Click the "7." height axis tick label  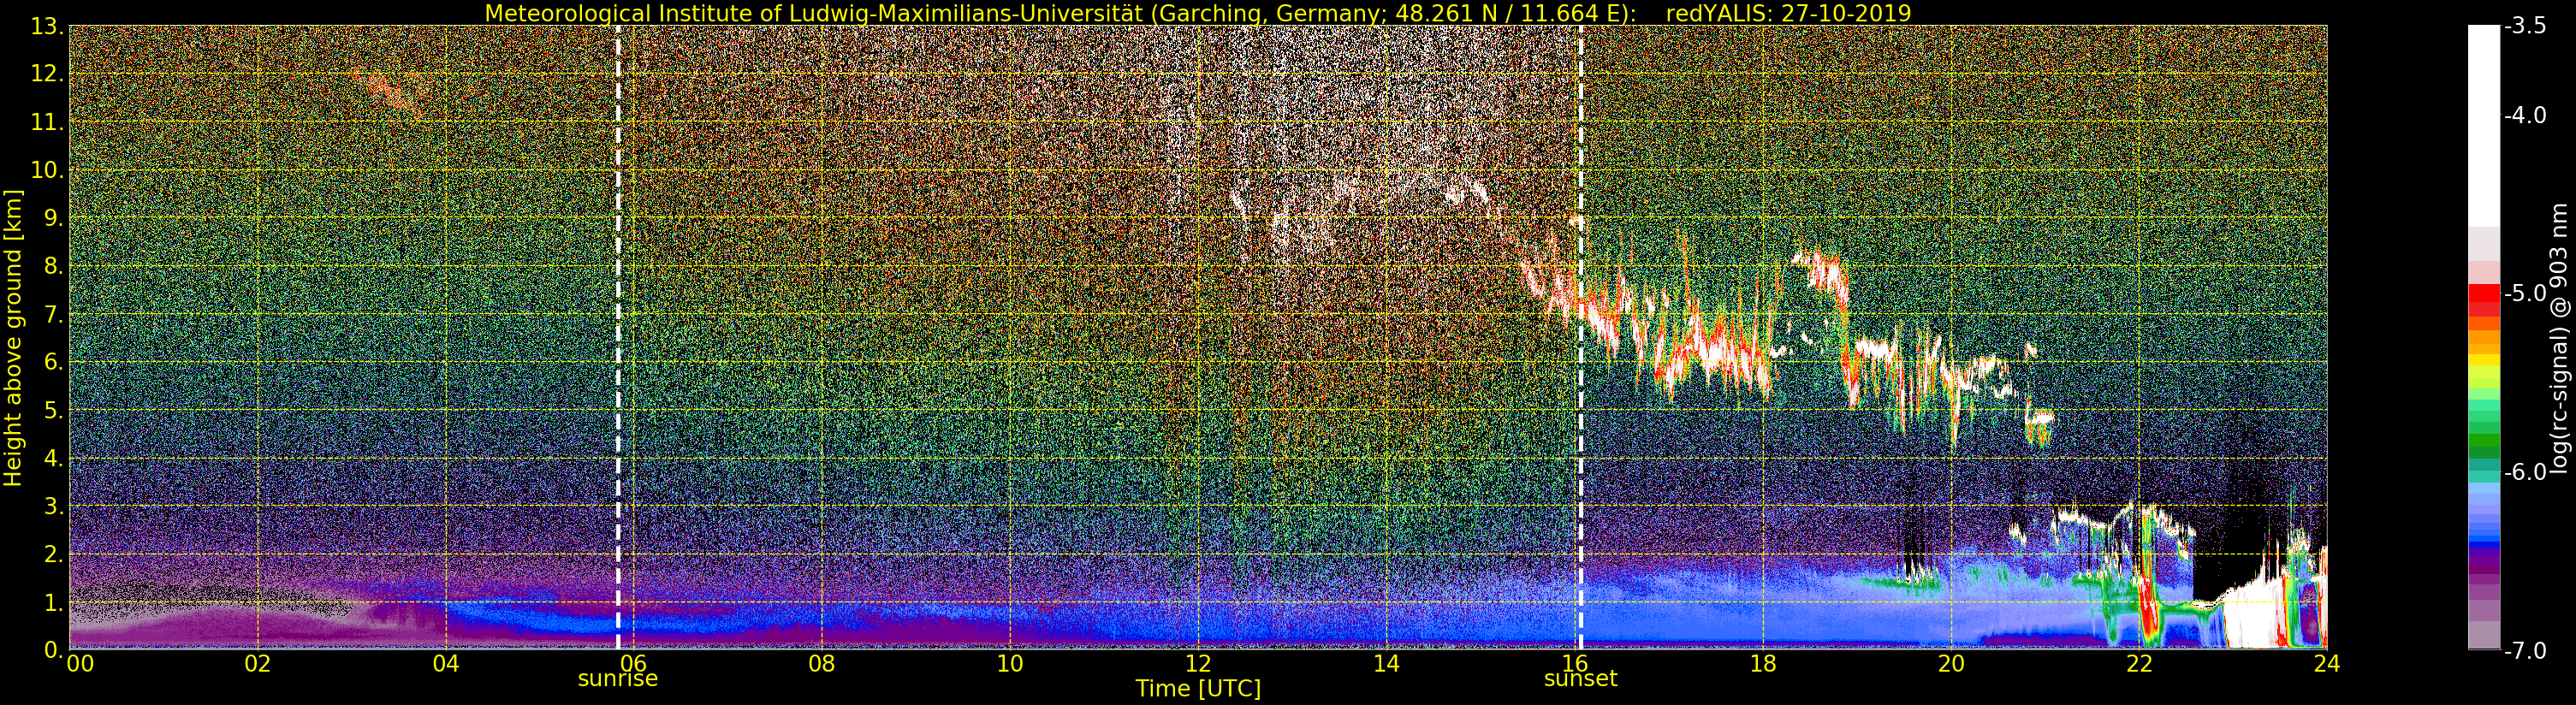tap(53, 314)
